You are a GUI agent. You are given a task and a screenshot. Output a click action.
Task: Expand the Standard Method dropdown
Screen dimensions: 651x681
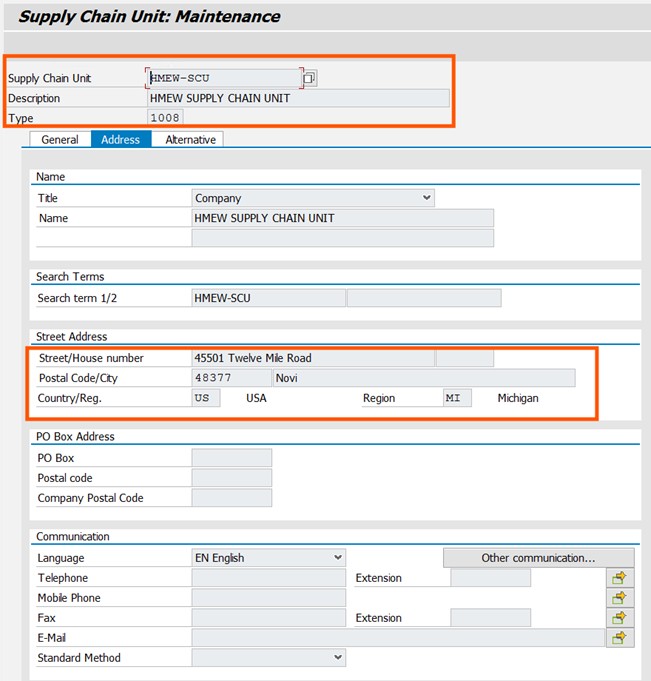point(338,658)
